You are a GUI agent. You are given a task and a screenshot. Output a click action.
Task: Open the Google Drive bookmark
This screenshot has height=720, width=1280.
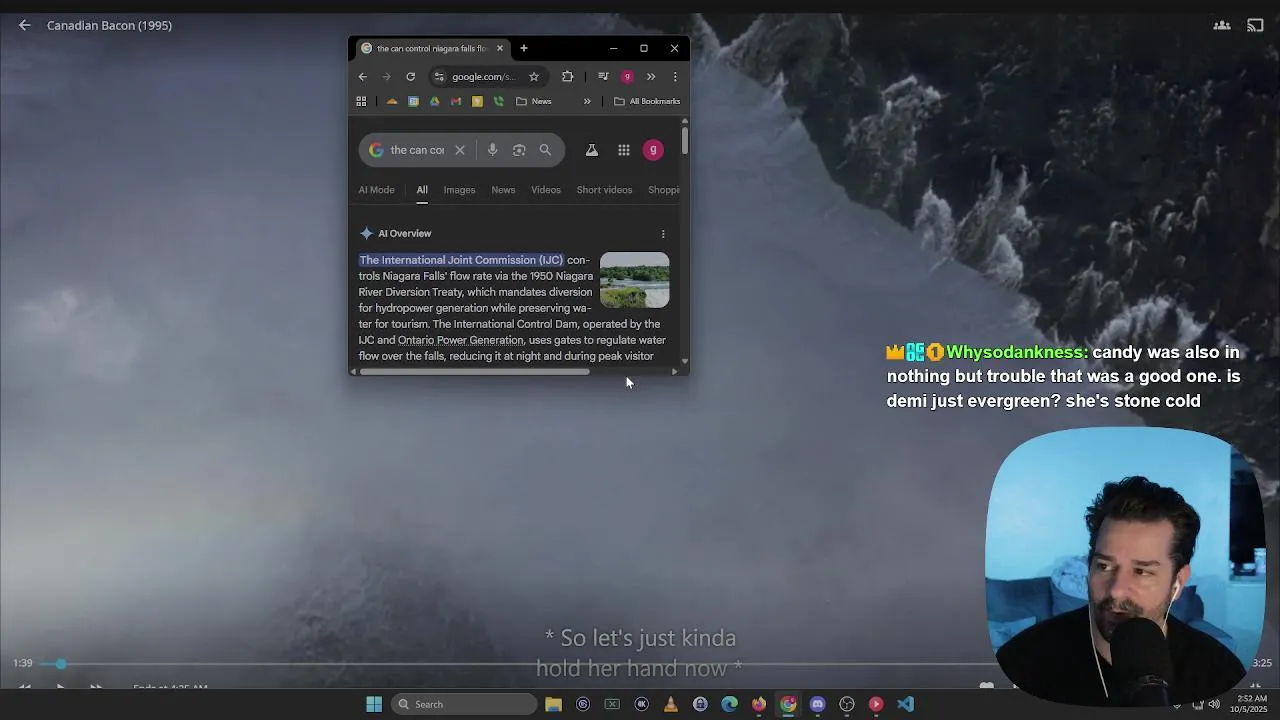(x=434, y=101)
